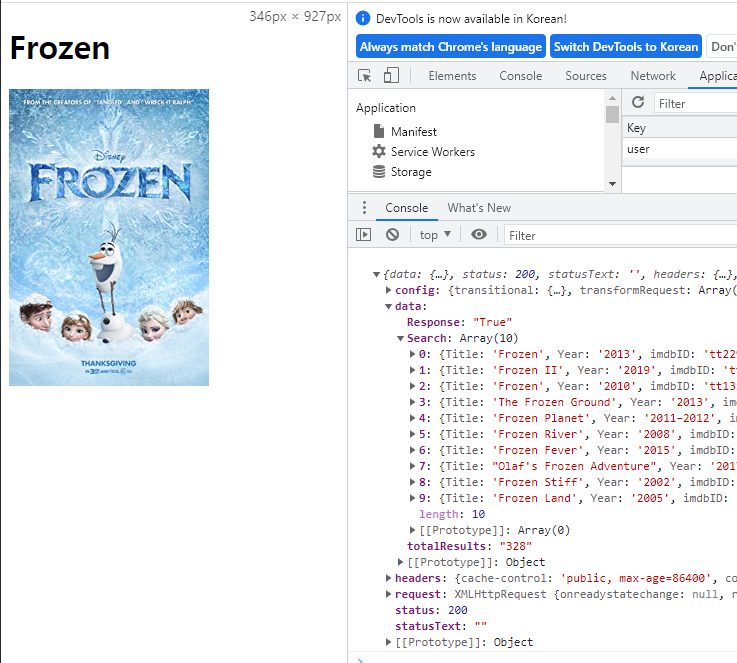The width and height of the screenshot is (737, 663).
Task: Expand the last Prototype Object entry
Action: coord(388,642)
